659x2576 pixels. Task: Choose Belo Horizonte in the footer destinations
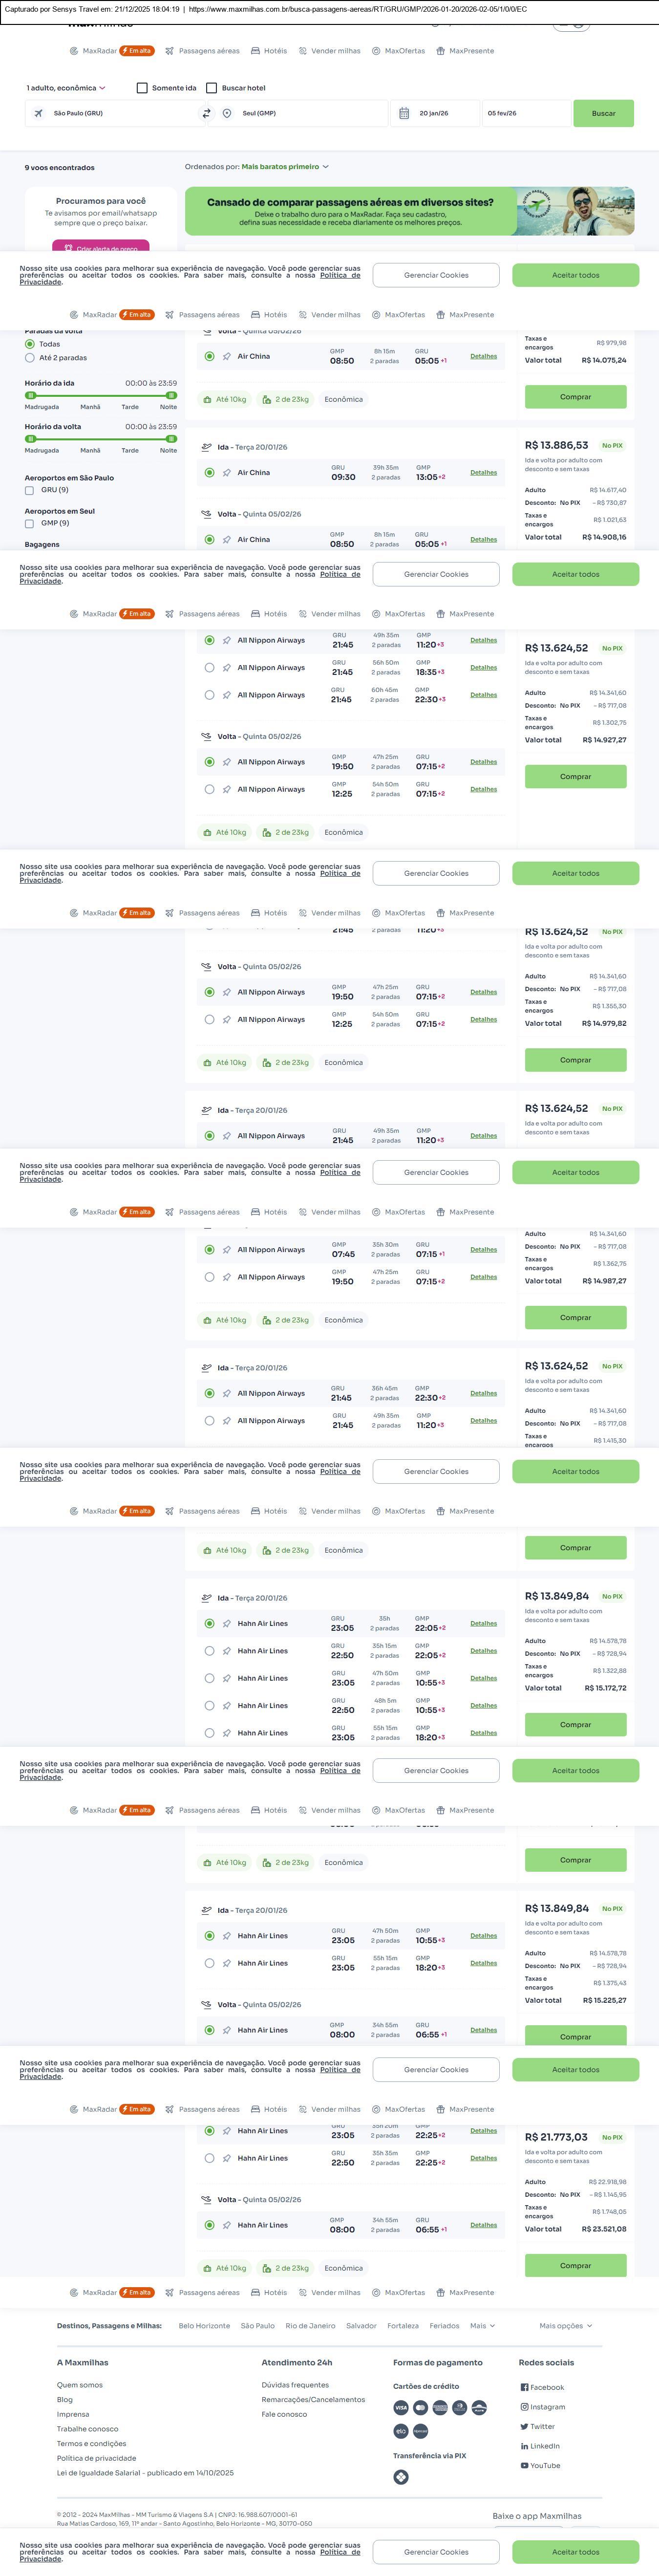[x=204, y=2326]
